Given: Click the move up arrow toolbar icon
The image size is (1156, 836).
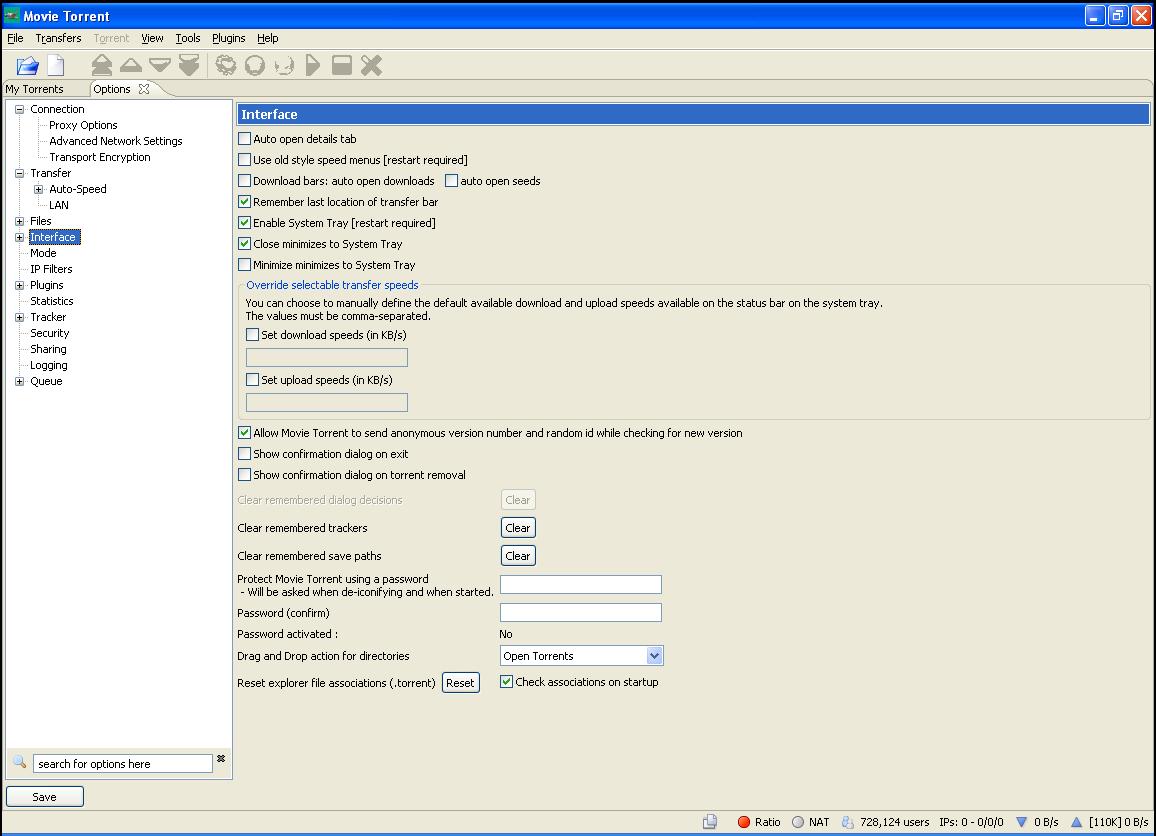Looking at the screenshot, I should coord(130,66).
